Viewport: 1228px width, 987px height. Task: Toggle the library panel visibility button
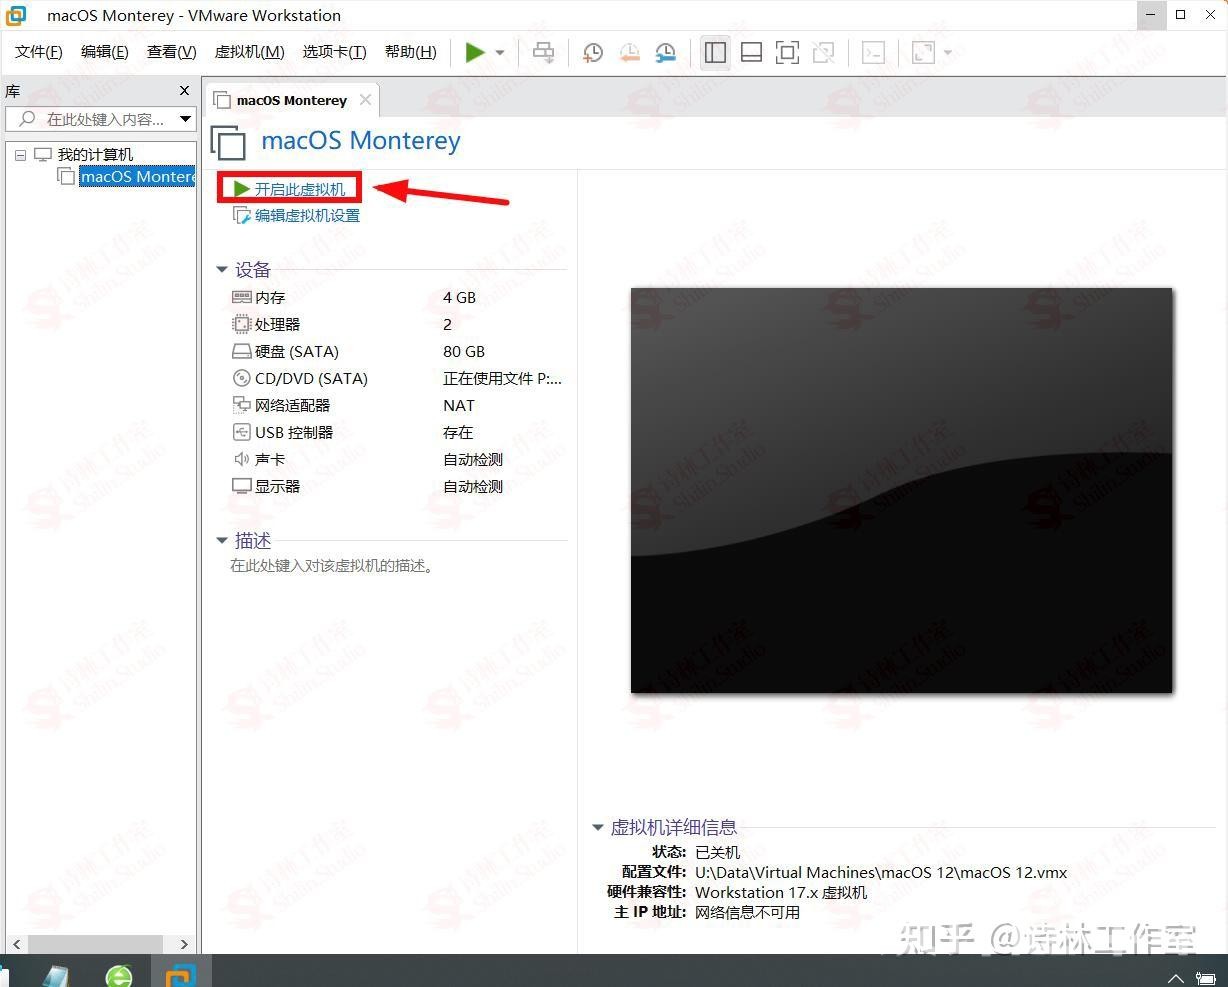[715, 52]
